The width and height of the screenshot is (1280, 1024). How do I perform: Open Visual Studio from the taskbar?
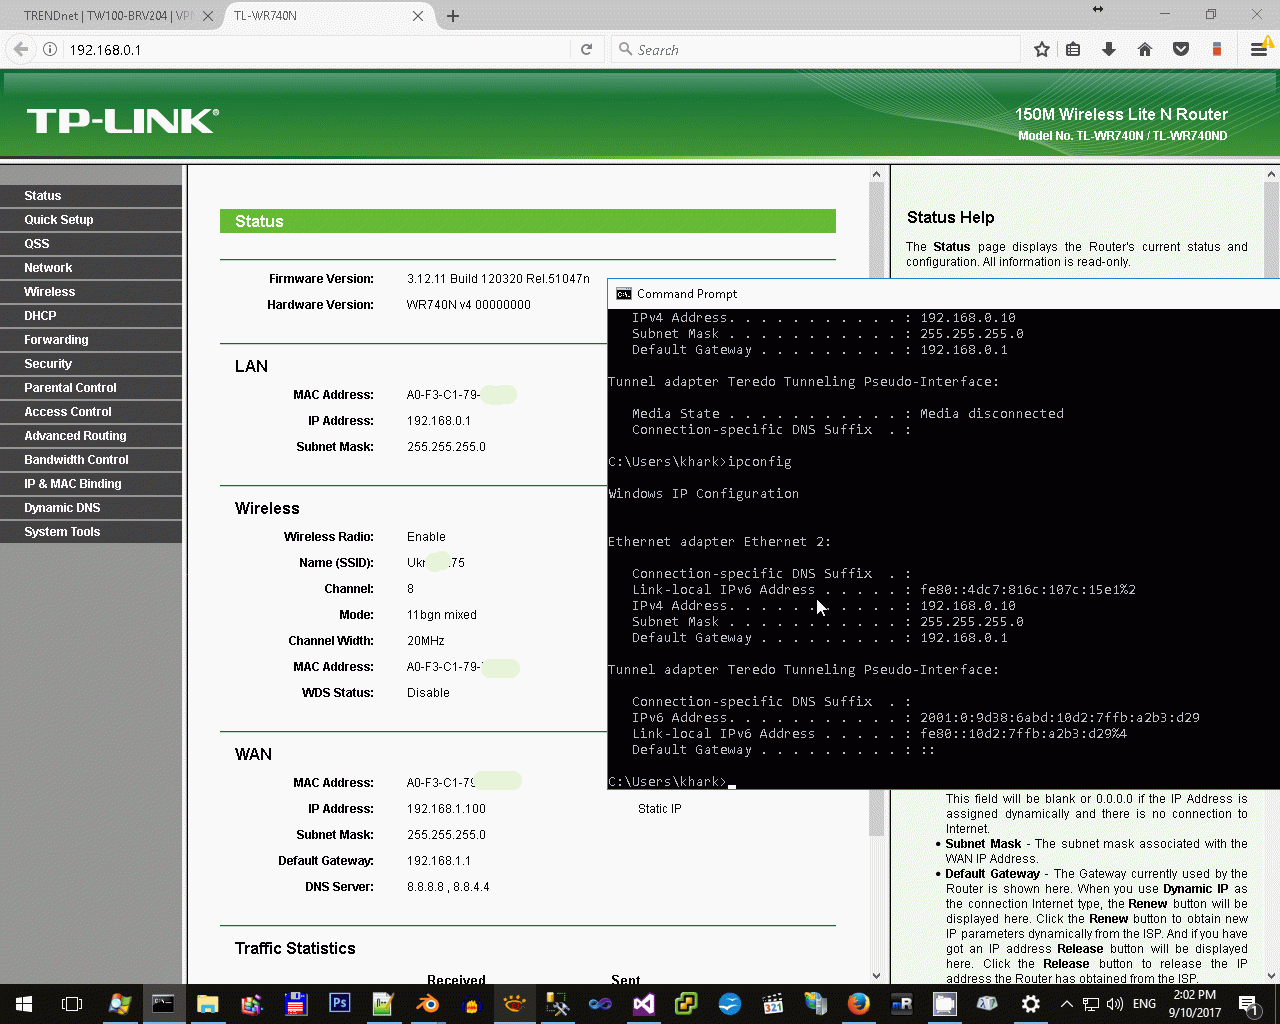643,1004
